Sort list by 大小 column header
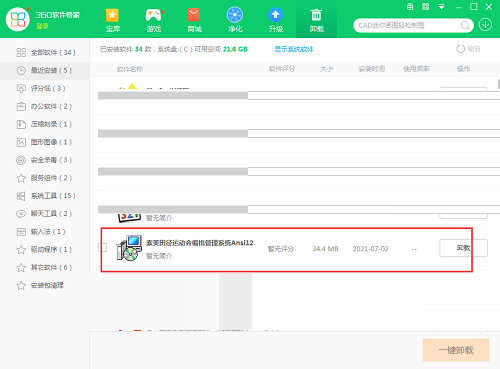The height and width of the screenshot is (369, 500). 326,69
